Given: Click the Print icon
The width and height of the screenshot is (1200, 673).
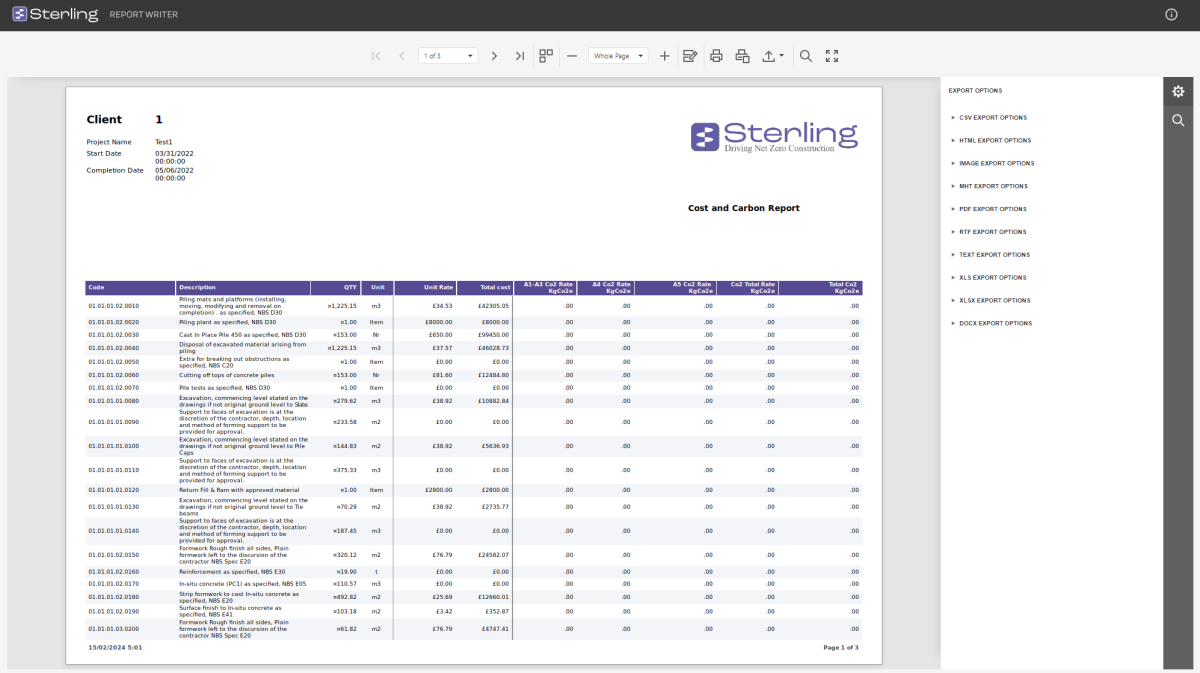Looking at the screenshot, I should point(716,55).
